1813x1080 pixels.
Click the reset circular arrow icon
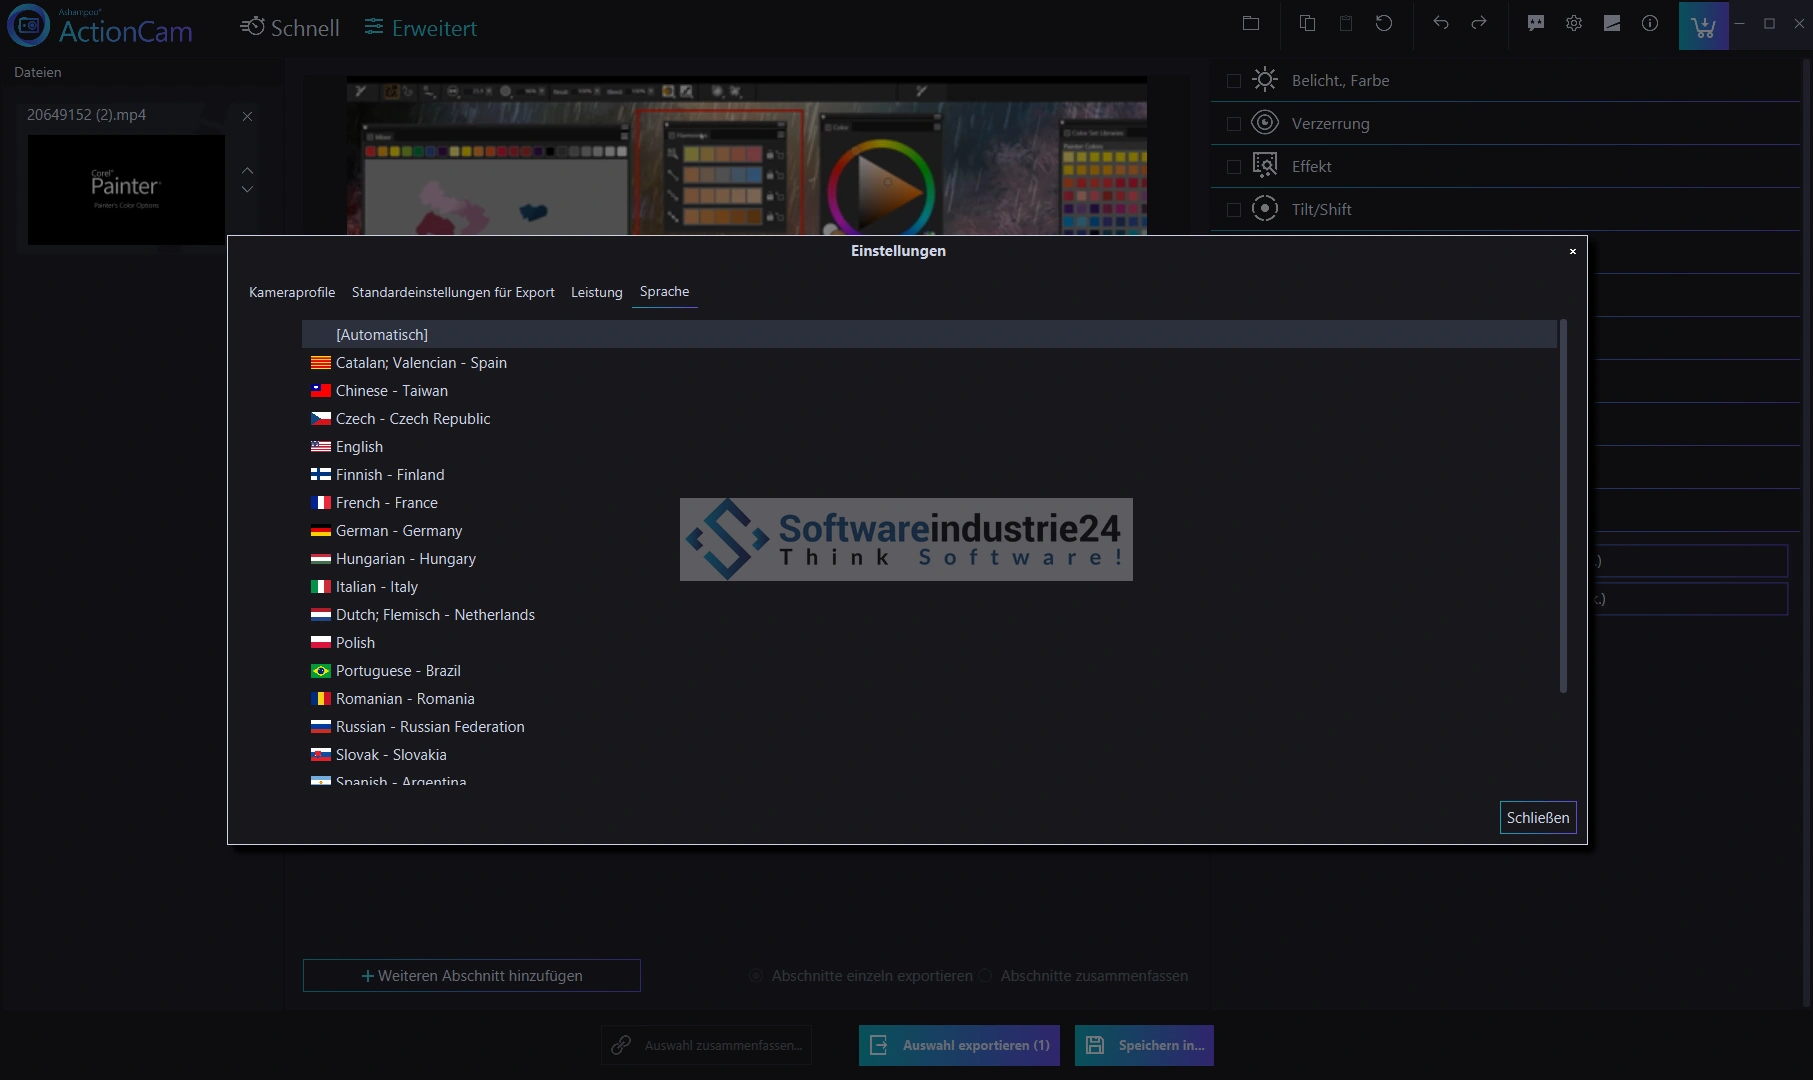point(1384,24)
